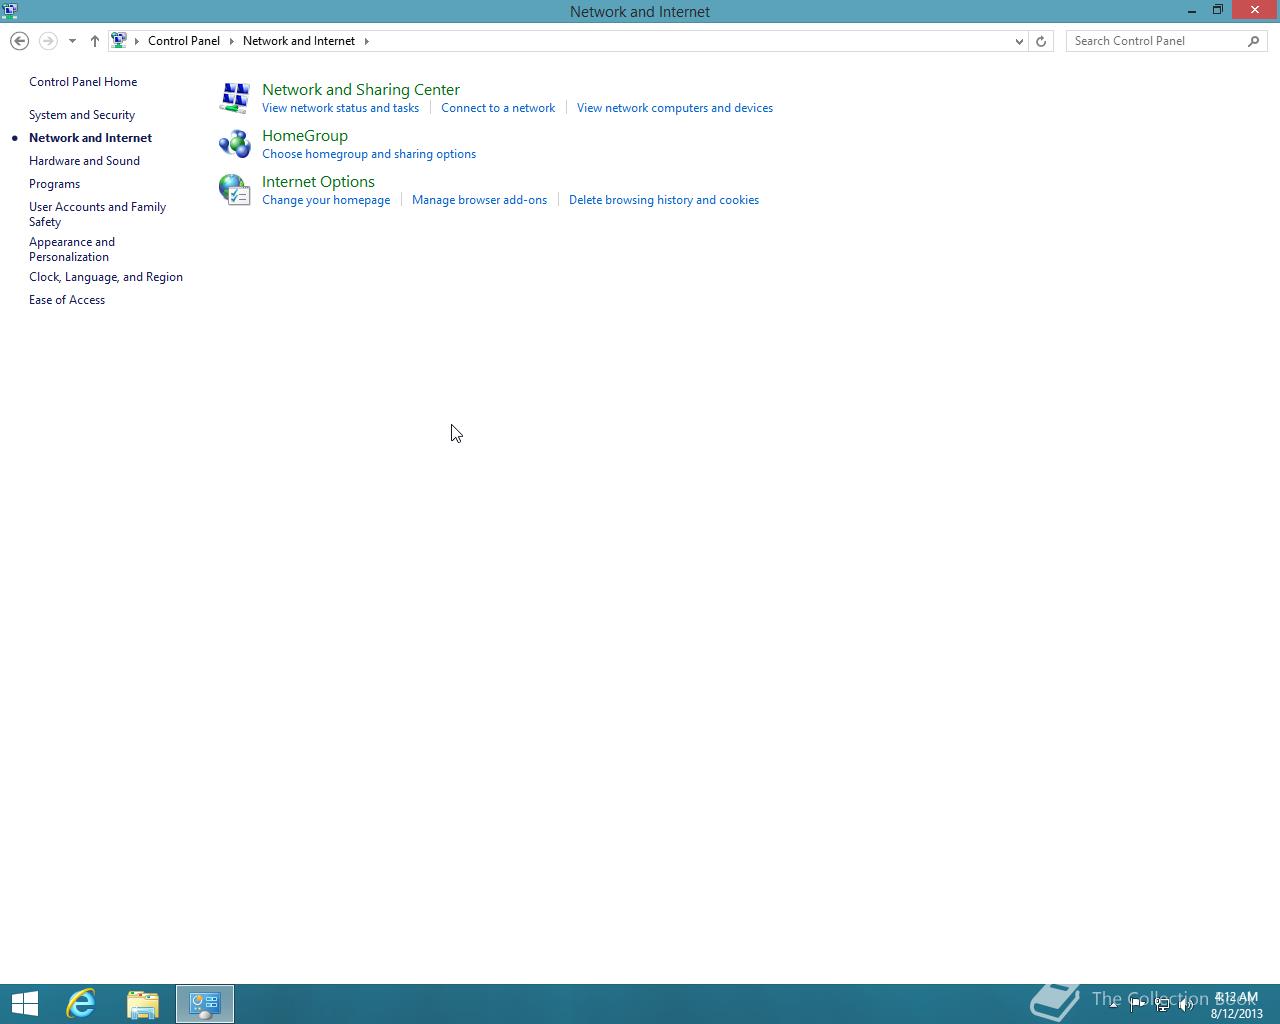The width and height of the screenshot is (1280, 1024).
Task: Refresh the Control Panel view
Action: click(1041, 41)
